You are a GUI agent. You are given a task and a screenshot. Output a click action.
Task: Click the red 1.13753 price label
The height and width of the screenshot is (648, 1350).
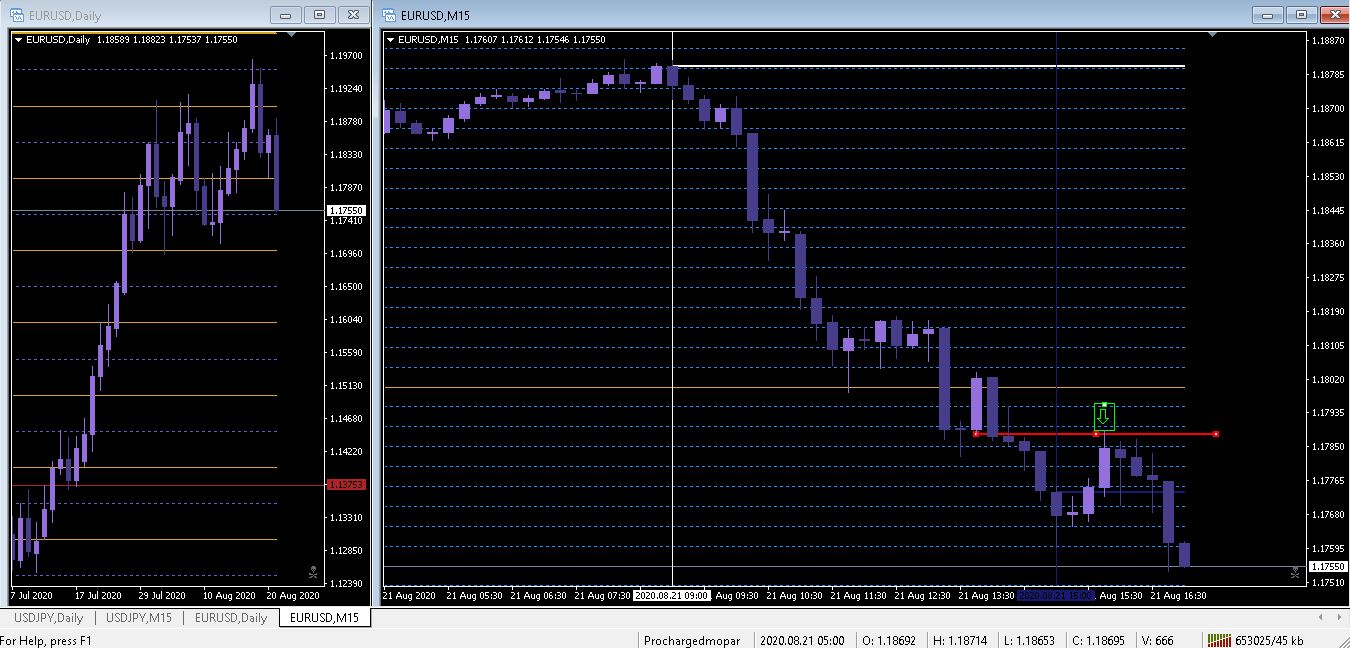346,485
